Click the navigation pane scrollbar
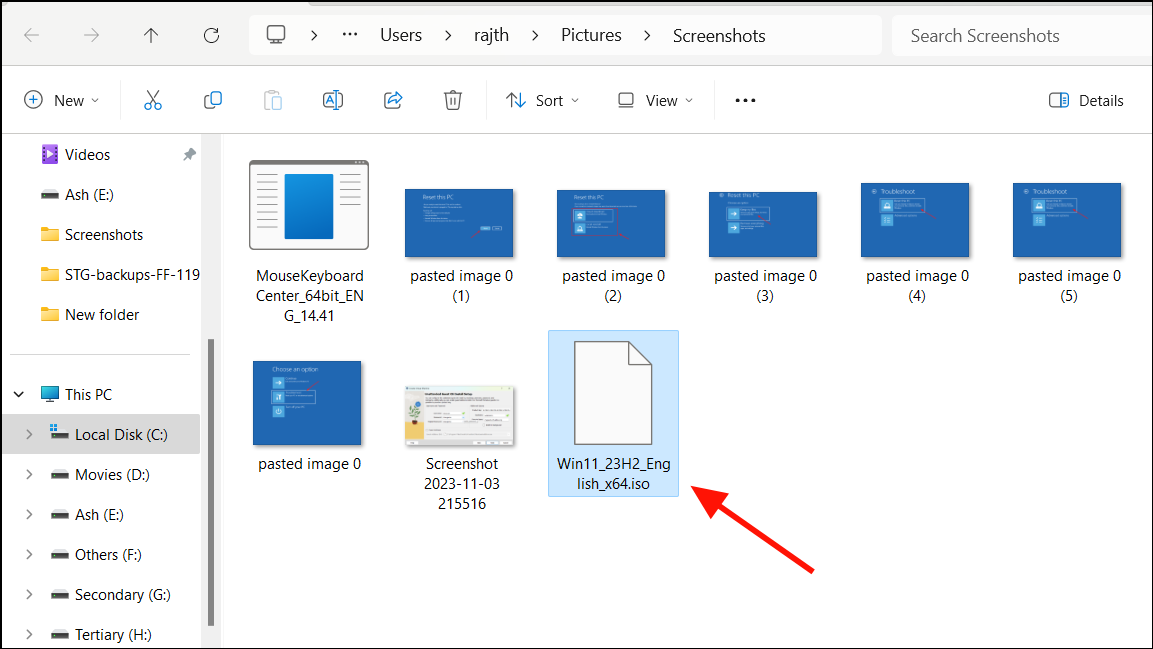Screen dimensions: 1153x649 (x=211, y=482)
